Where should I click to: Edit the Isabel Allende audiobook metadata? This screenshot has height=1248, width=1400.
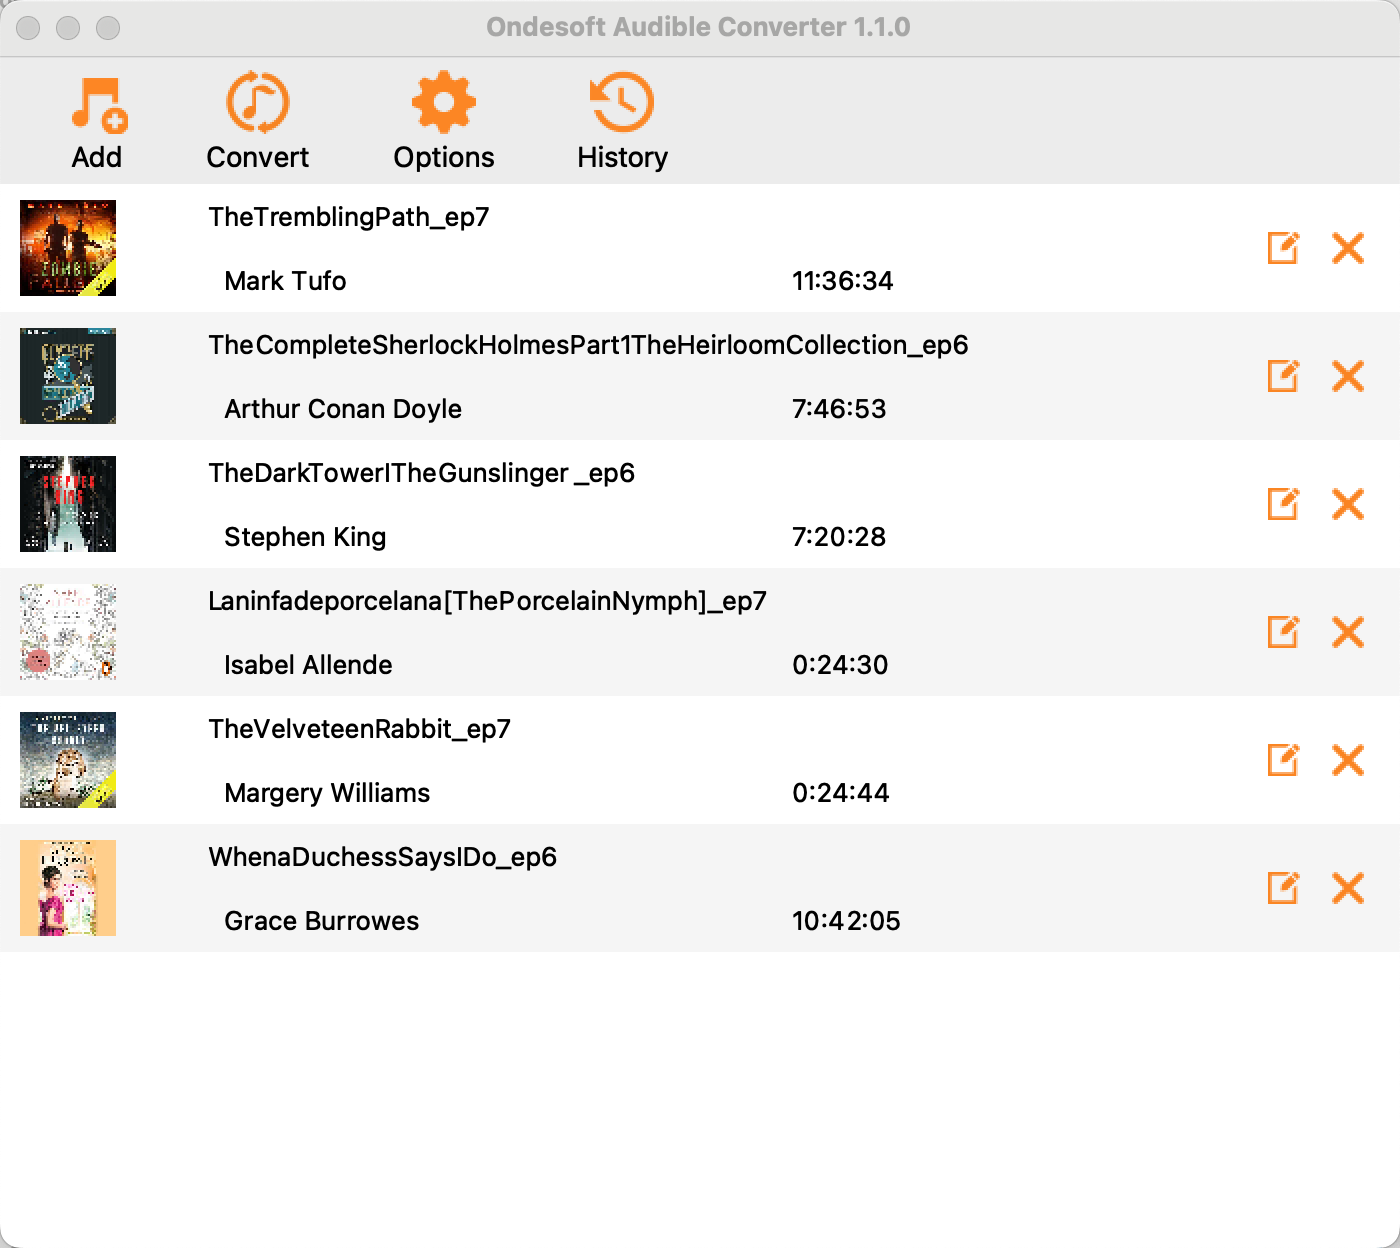pos(1283,632)
